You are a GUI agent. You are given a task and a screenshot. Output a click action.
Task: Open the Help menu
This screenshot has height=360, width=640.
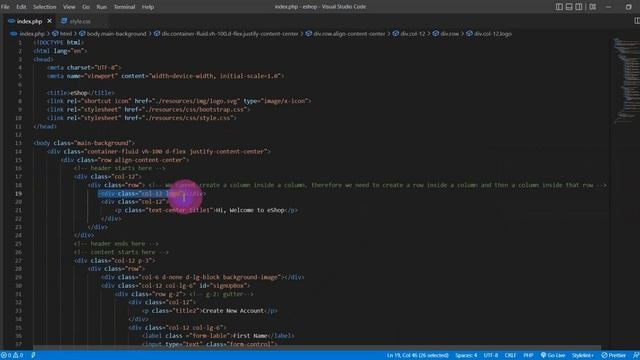pyautogui.click(x=148, y=7)
